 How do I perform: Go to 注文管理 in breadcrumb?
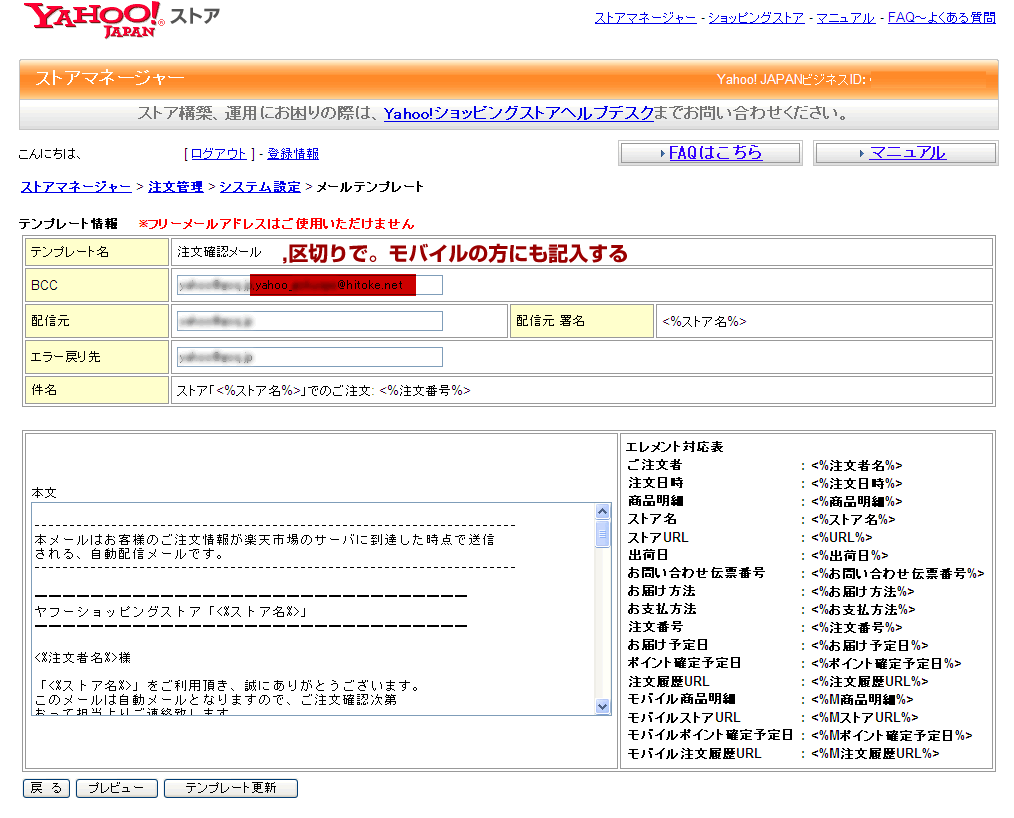175,187
